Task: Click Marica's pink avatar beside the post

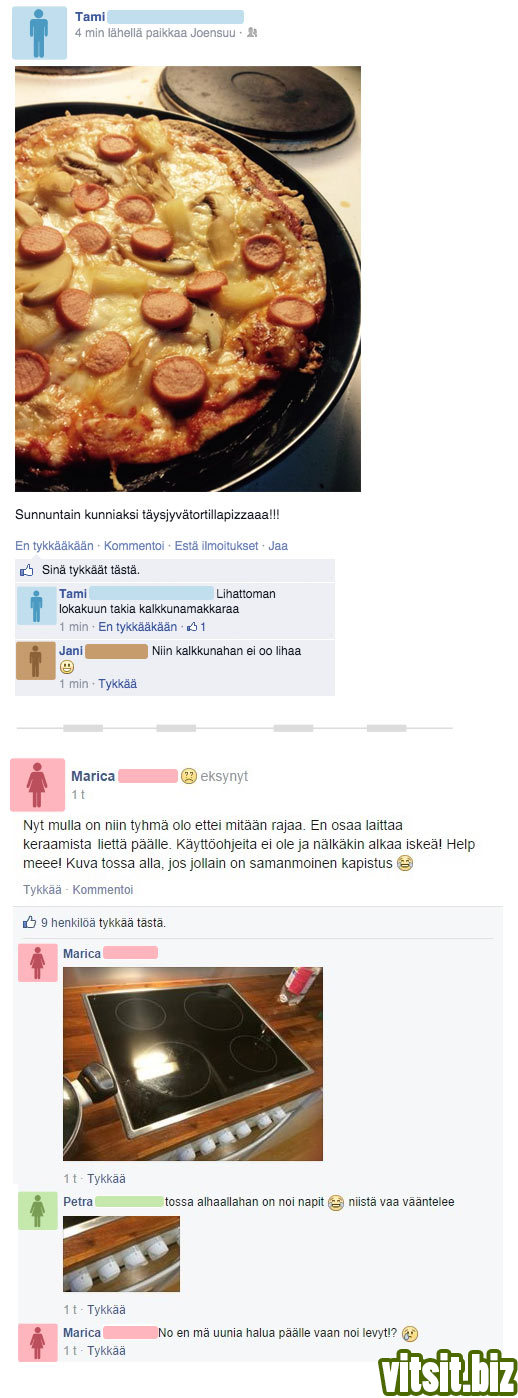Action: pos(37,785)
